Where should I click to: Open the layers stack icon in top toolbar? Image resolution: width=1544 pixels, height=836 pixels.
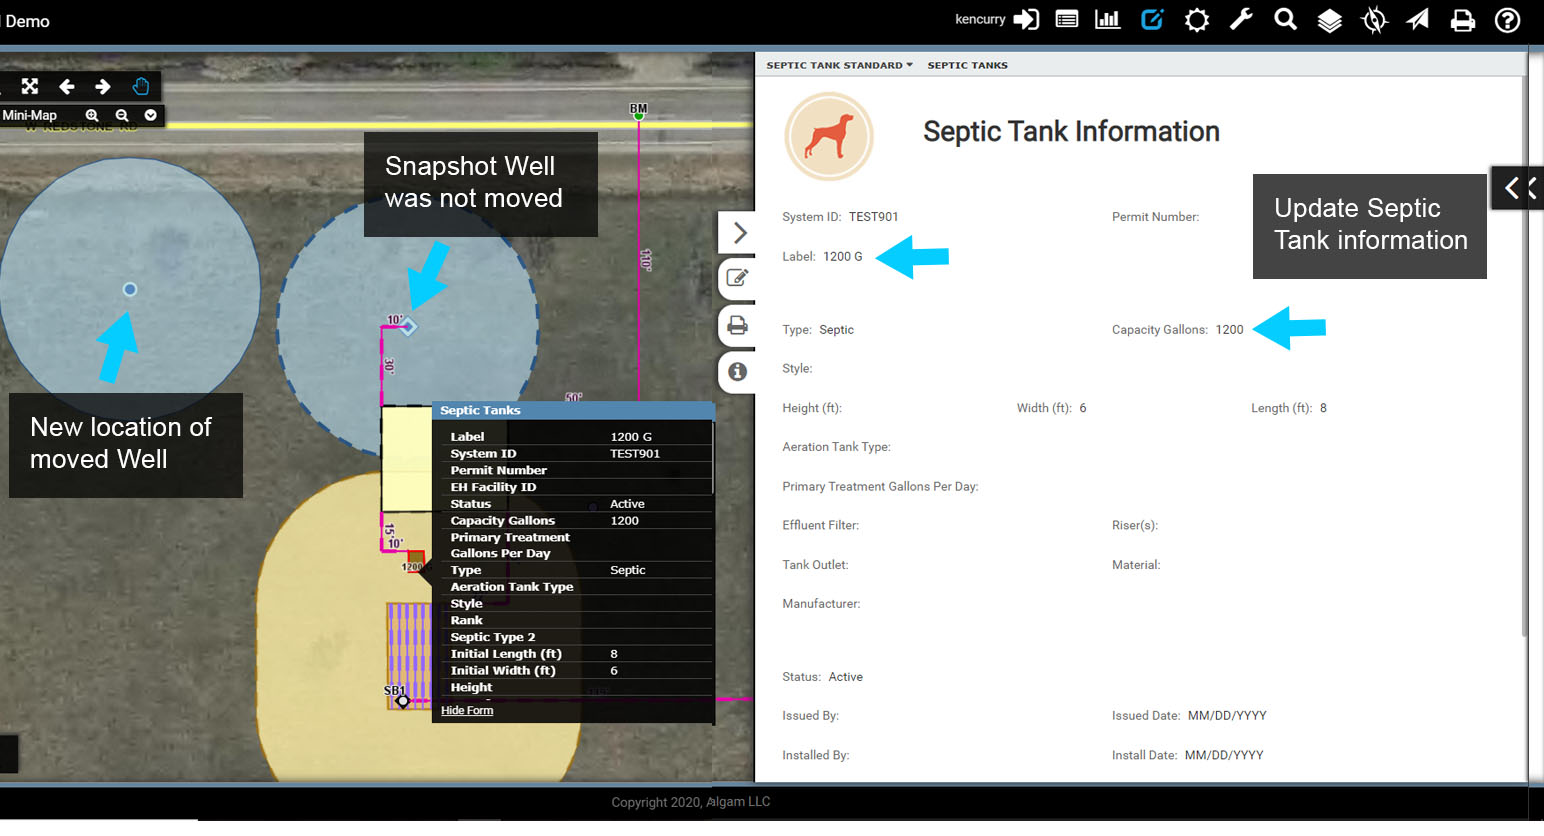[x=1329, y=20]
